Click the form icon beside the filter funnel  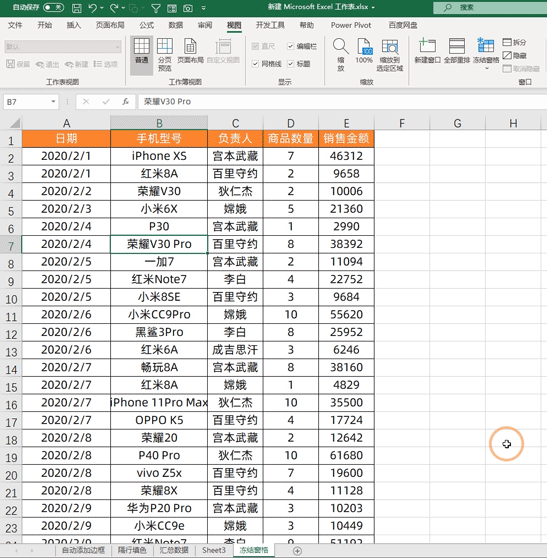pyautogui.click(x=172, y=8)
